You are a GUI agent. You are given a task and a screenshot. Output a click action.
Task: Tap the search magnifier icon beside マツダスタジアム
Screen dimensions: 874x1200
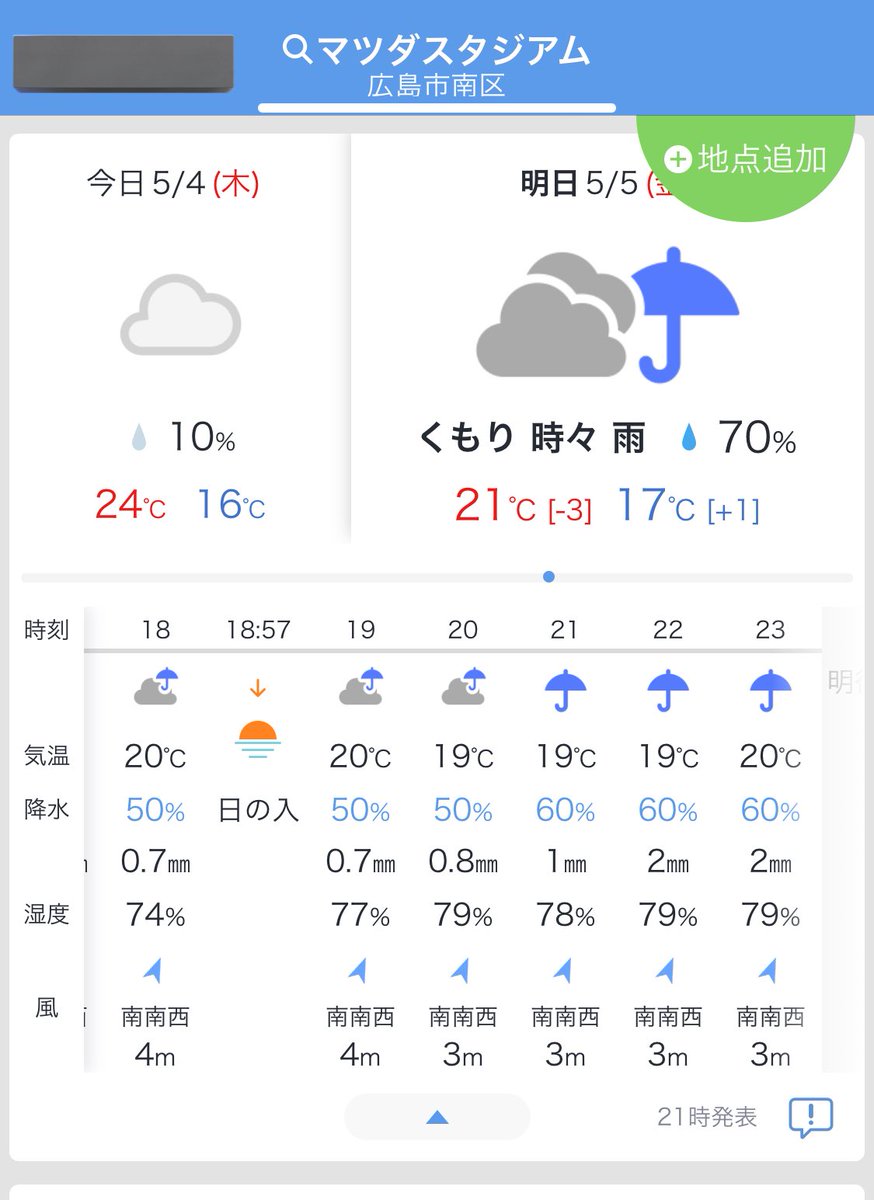coord(297,49)
